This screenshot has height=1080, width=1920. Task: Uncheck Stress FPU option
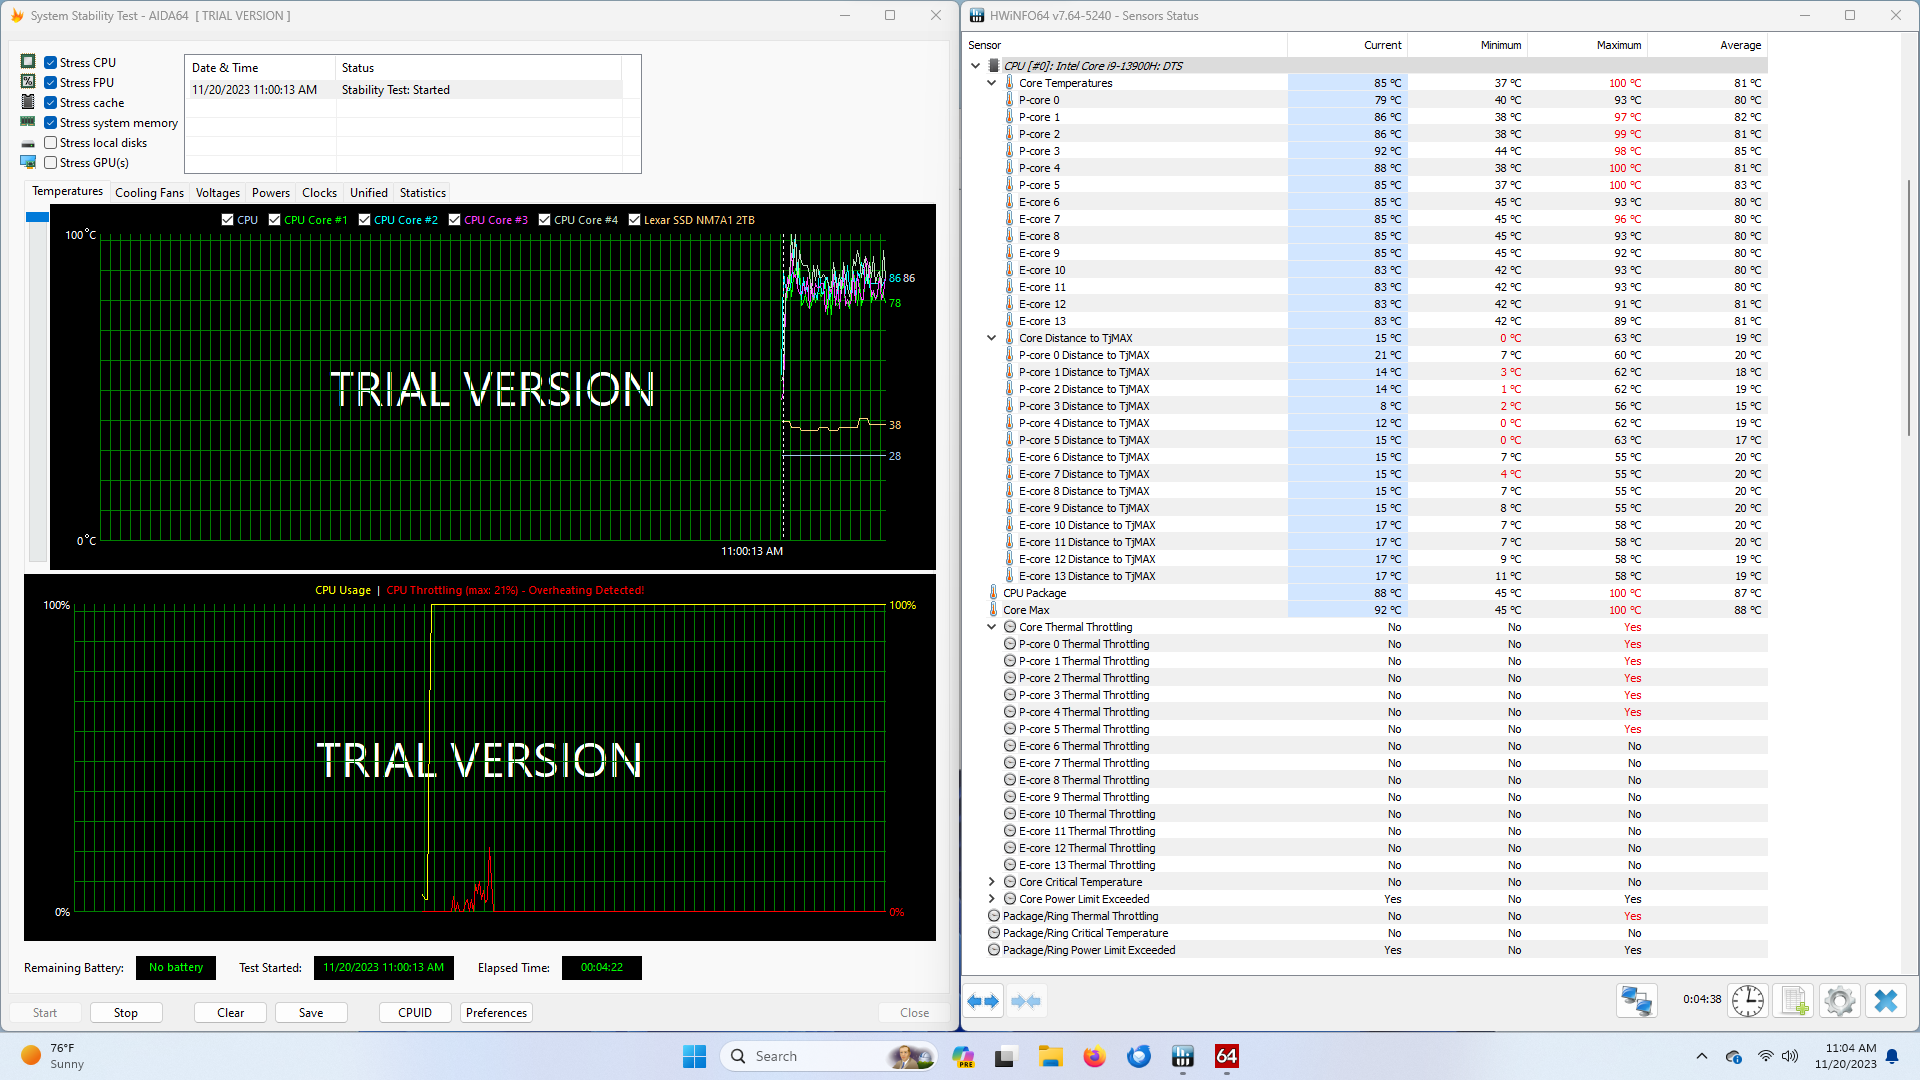[x=50, y=82]
